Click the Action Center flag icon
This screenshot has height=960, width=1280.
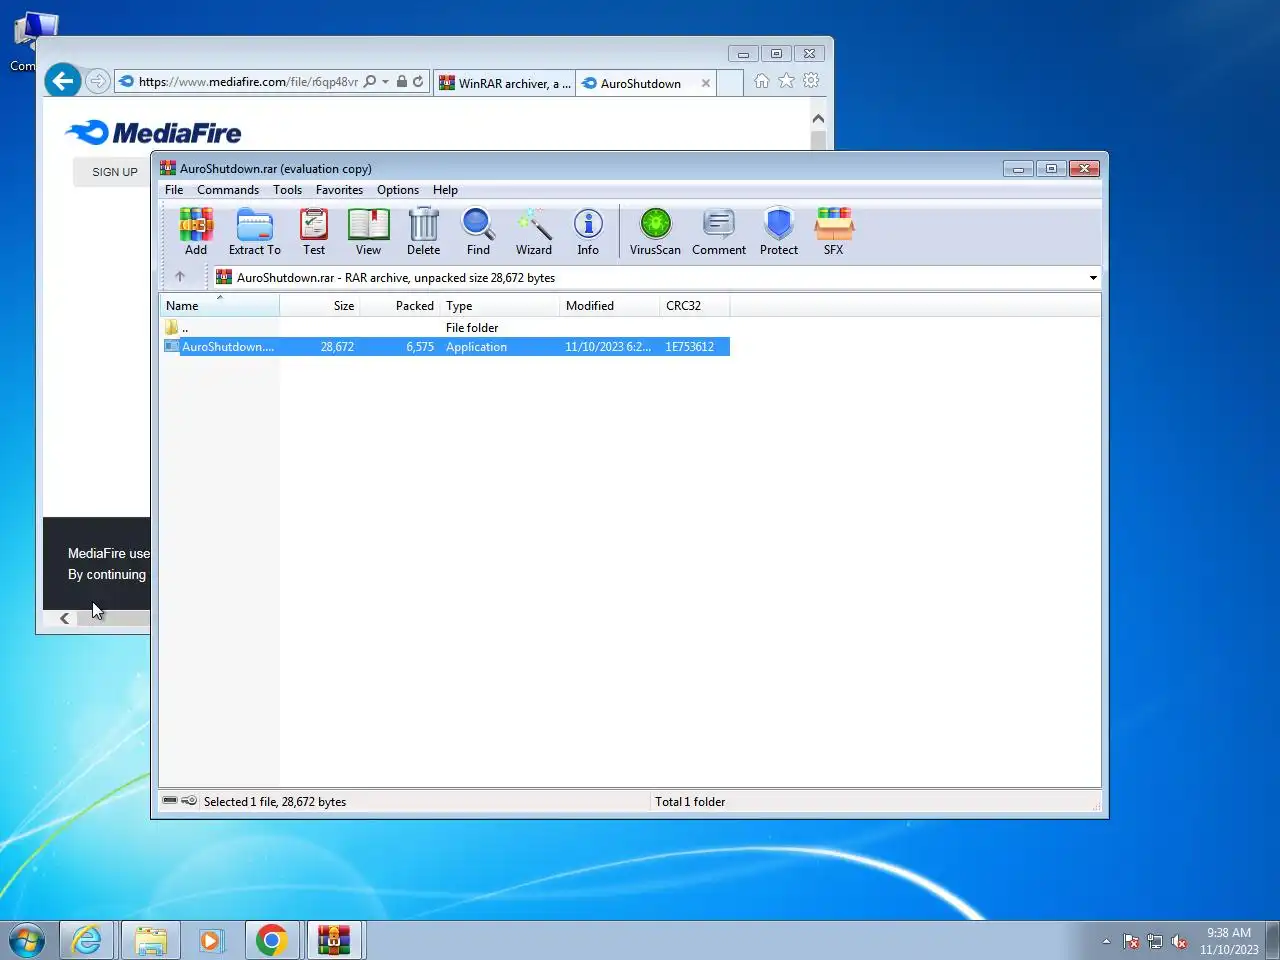coord(1131,941)
